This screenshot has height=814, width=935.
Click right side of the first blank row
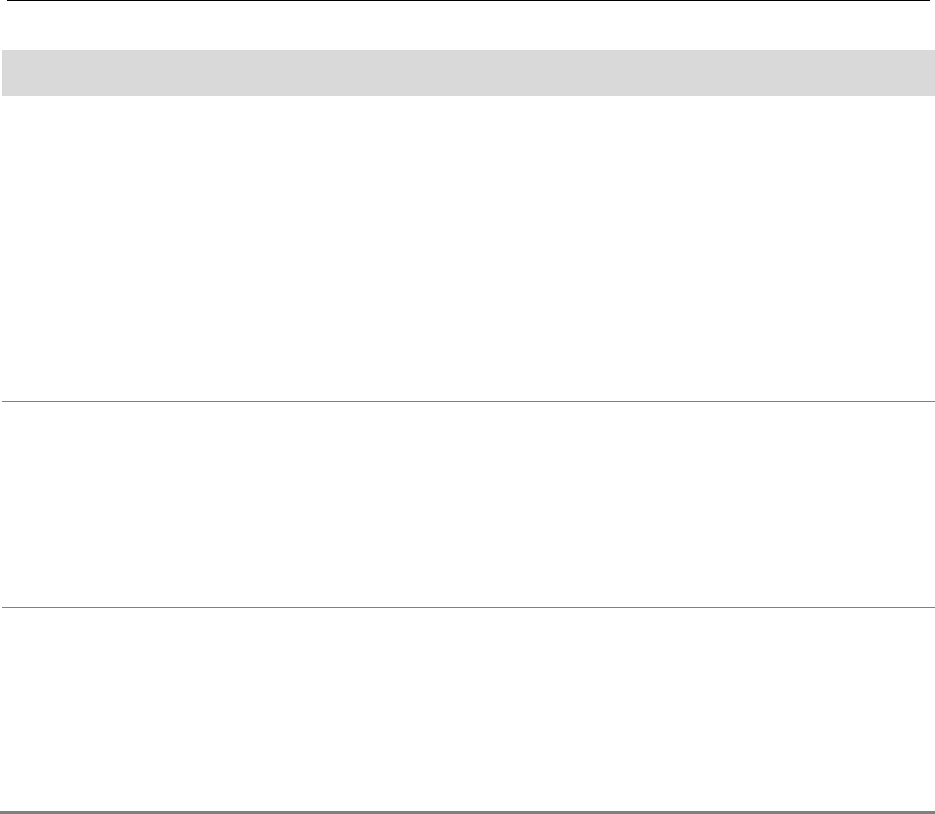[870, 248]
